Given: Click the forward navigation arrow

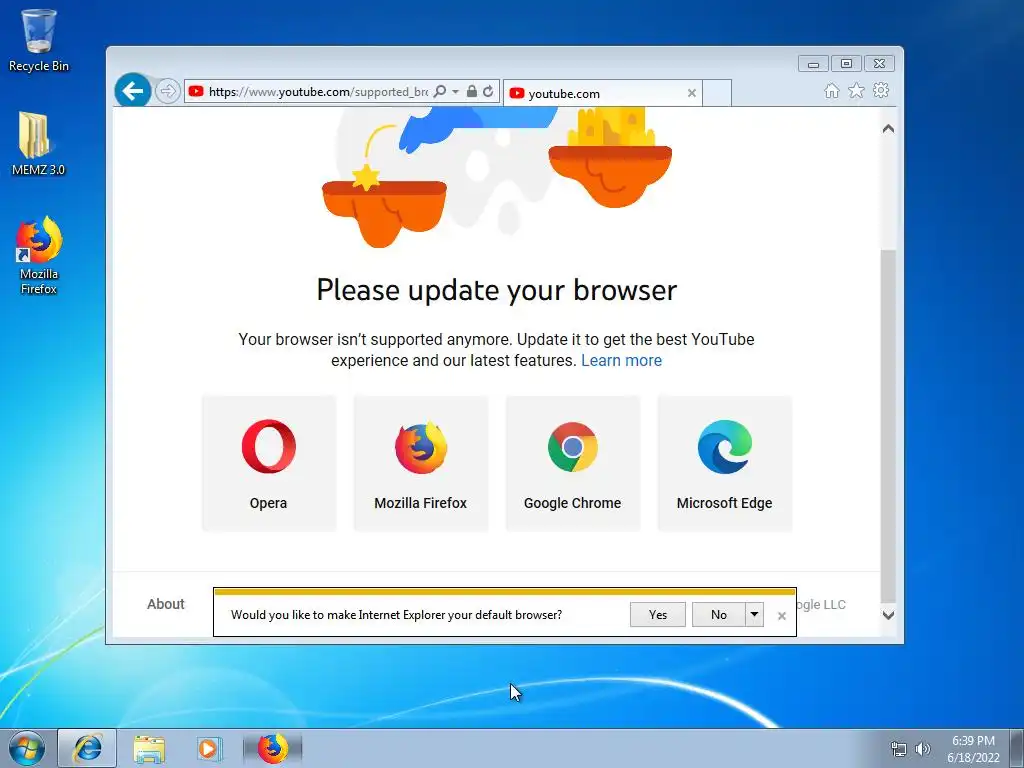Looking at the screenshot, I should coord(168,91).
